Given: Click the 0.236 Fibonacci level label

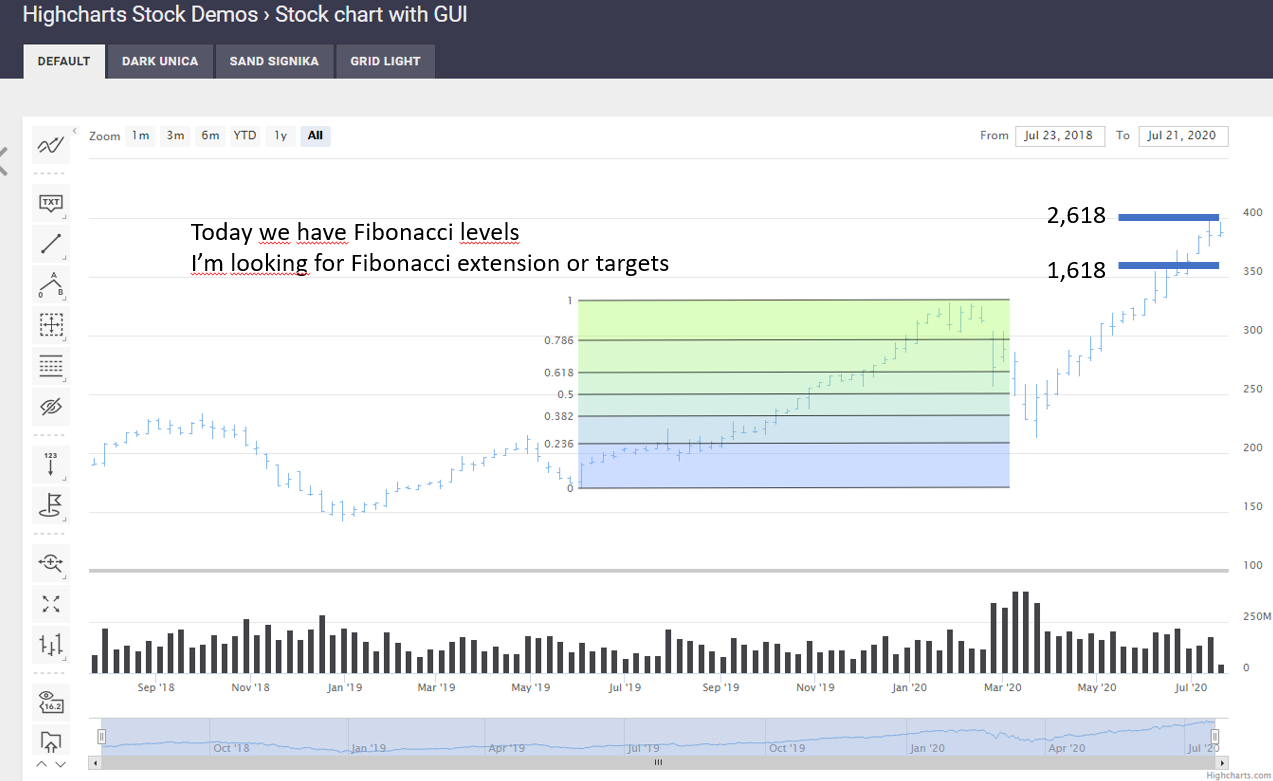Looking at the screenshot, I should (x=559, y=444).
